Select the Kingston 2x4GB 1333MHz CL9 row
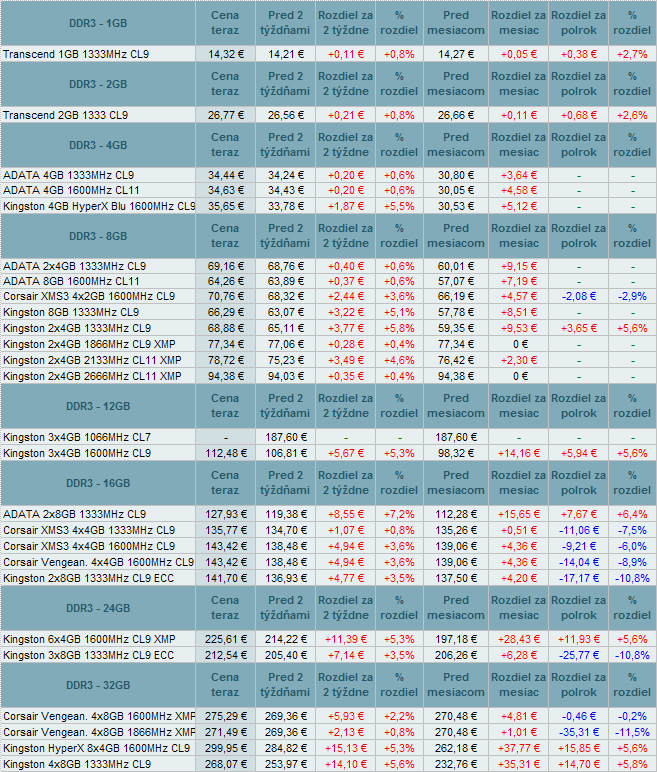This screenshot has width=657, height=772. 328,328
